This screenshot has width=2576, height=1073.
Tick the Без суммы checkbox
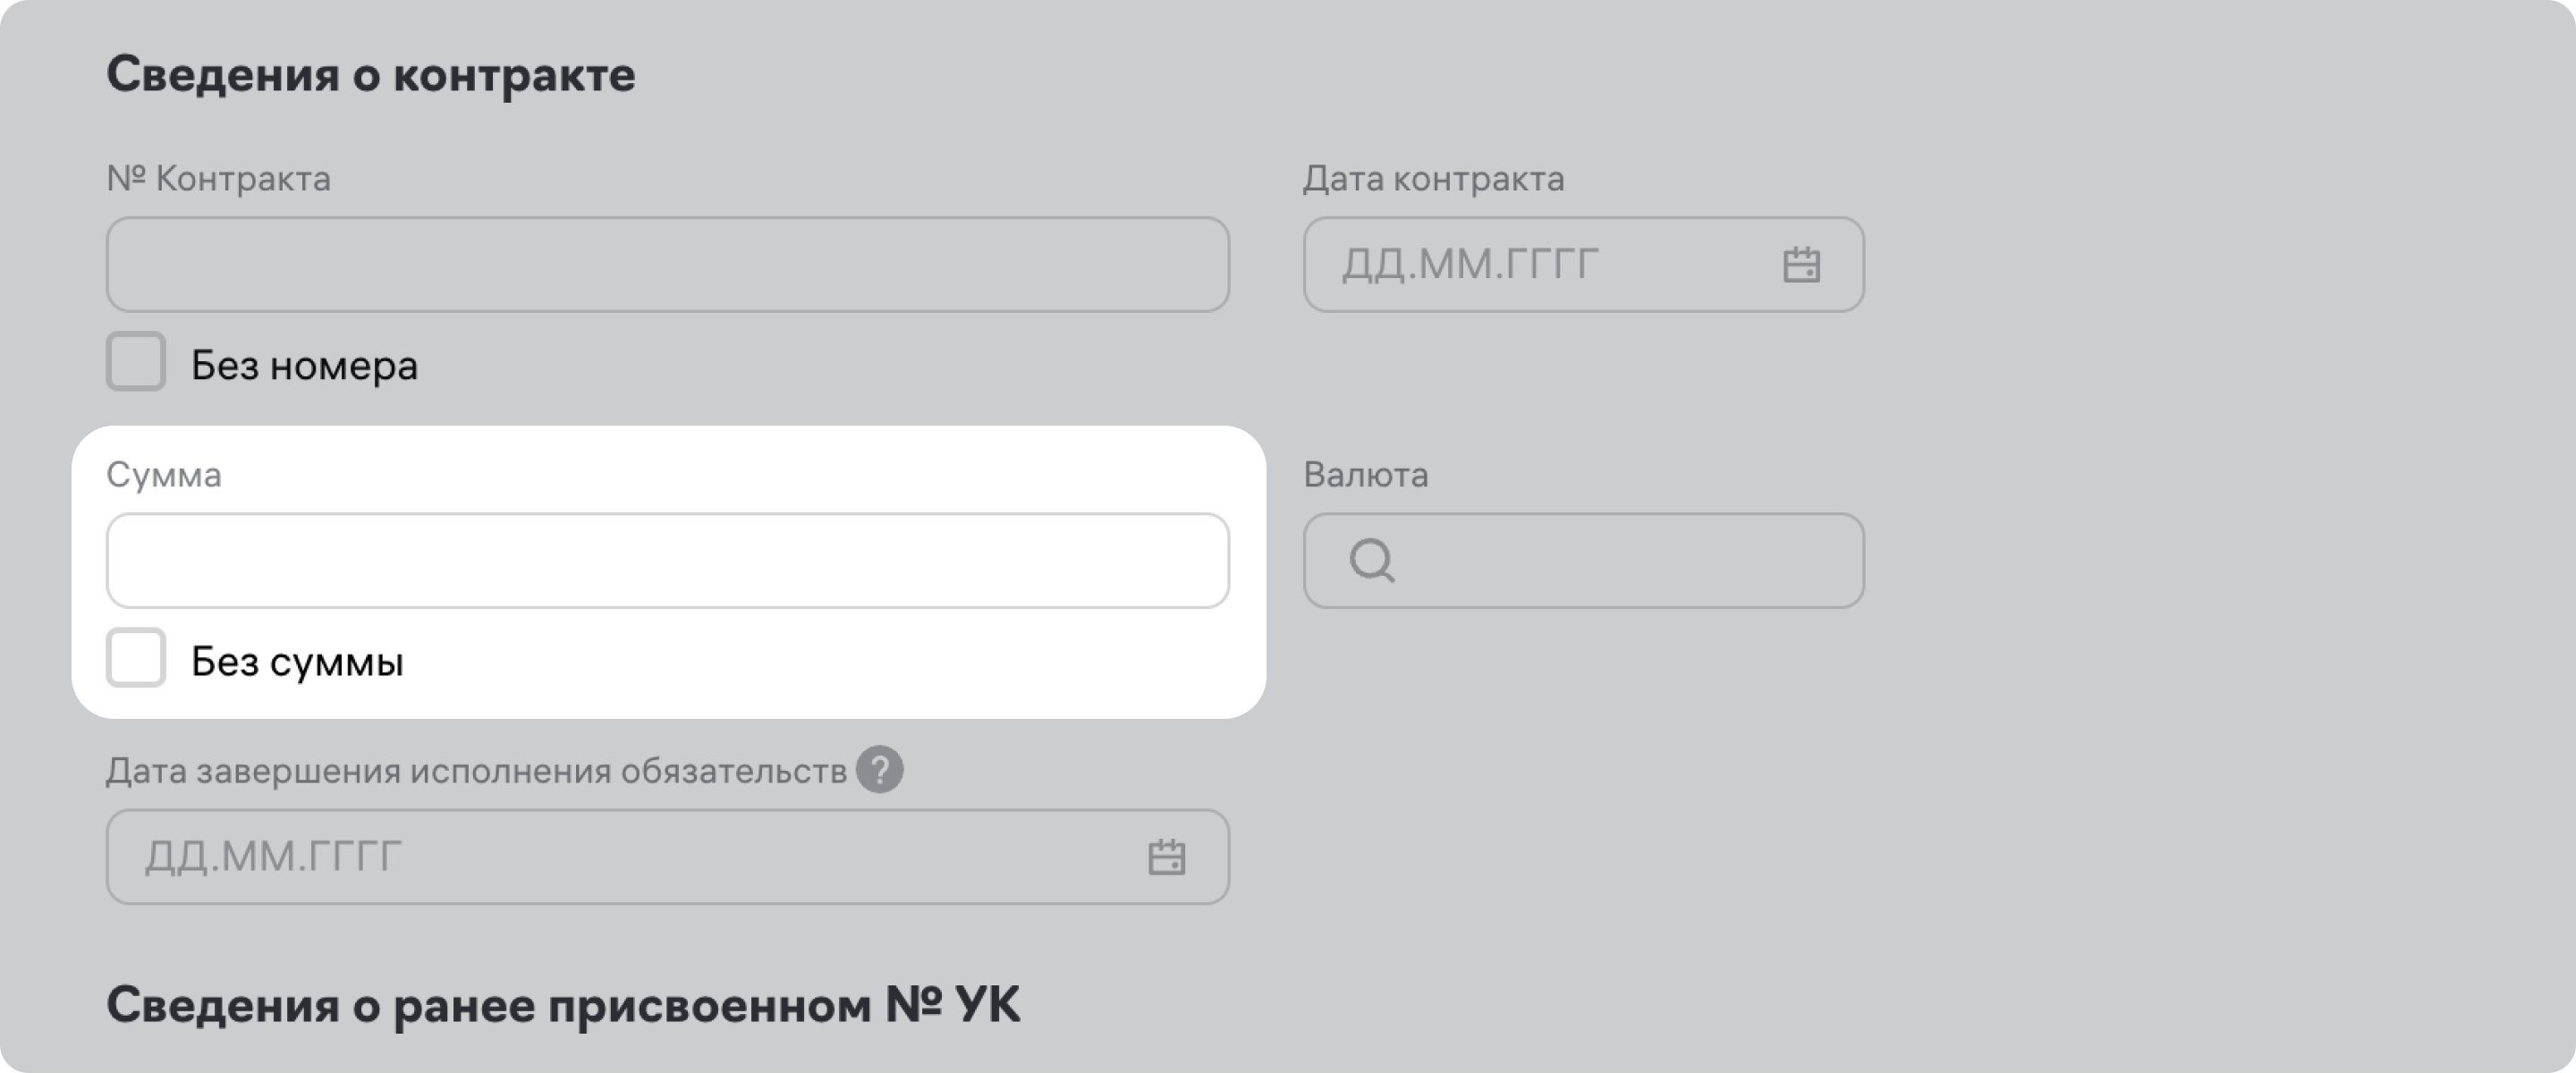pyautogui.click(x=136, y=658)
